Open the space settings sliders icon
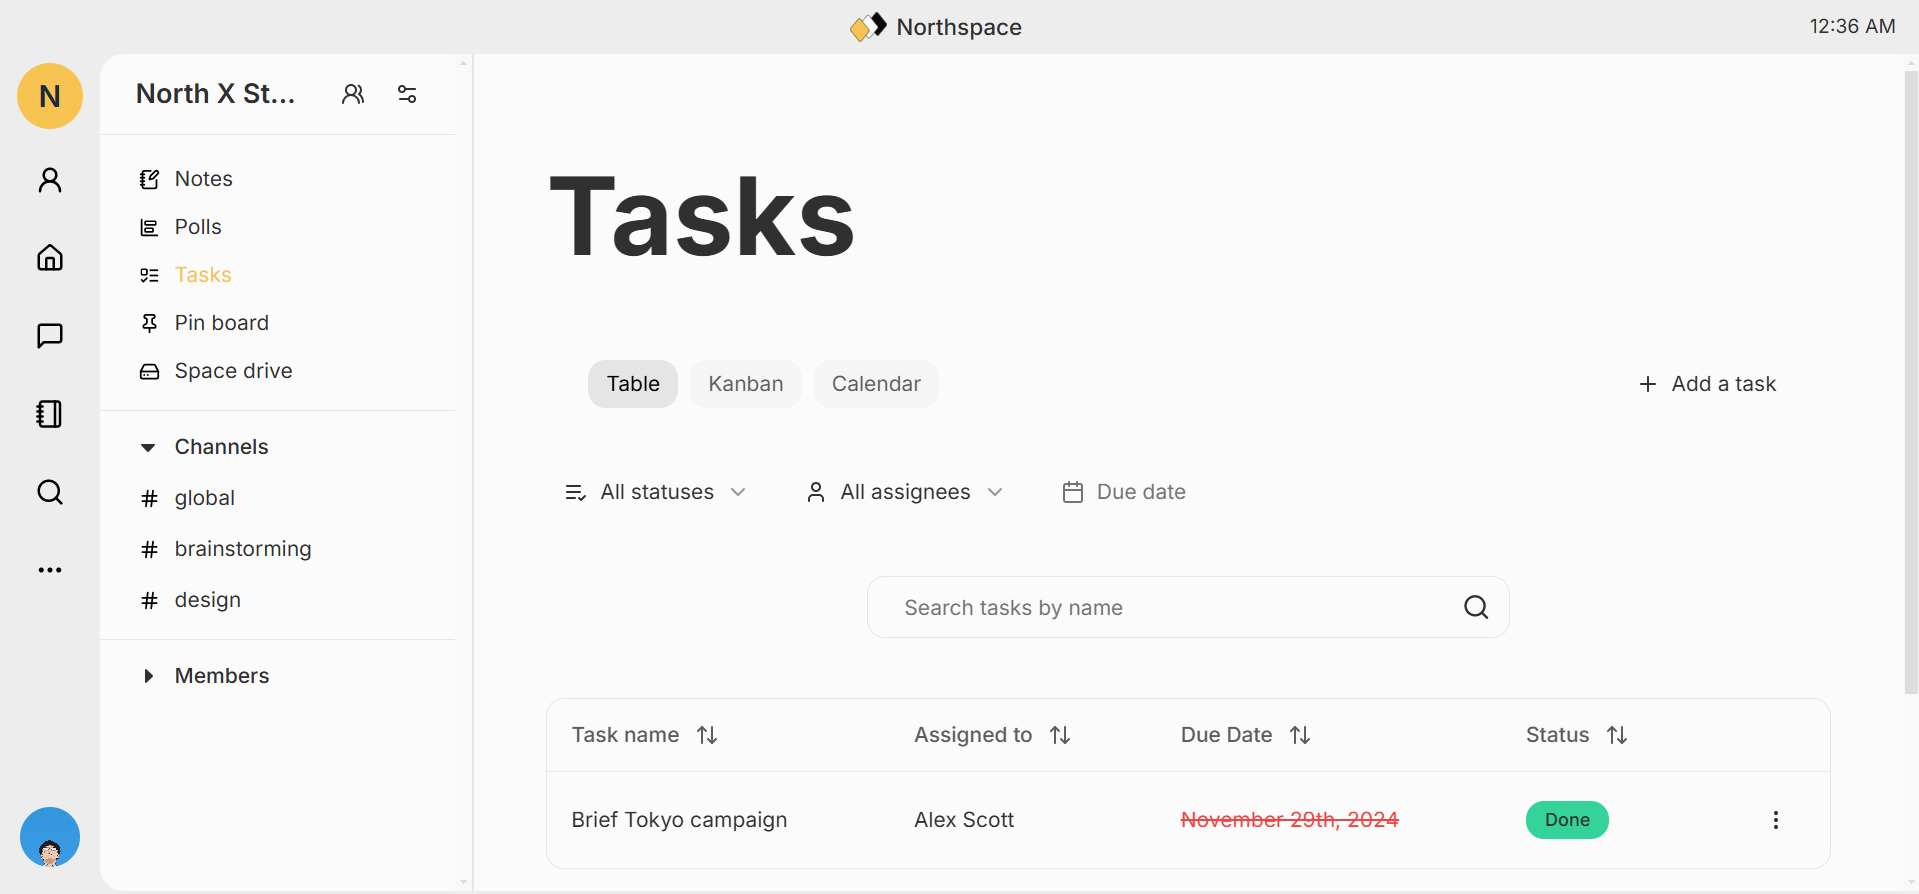 (x=407, y=94)
